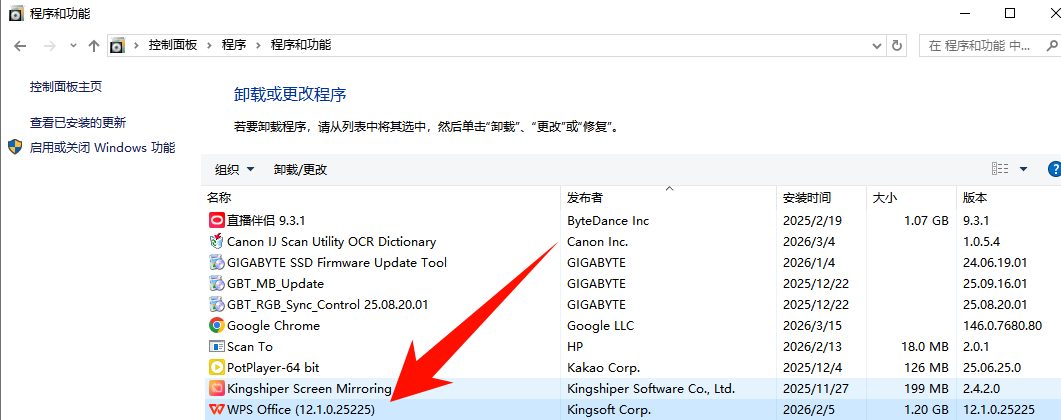Select 控制面板 in the breadcrumb path

tap(173, 45)
